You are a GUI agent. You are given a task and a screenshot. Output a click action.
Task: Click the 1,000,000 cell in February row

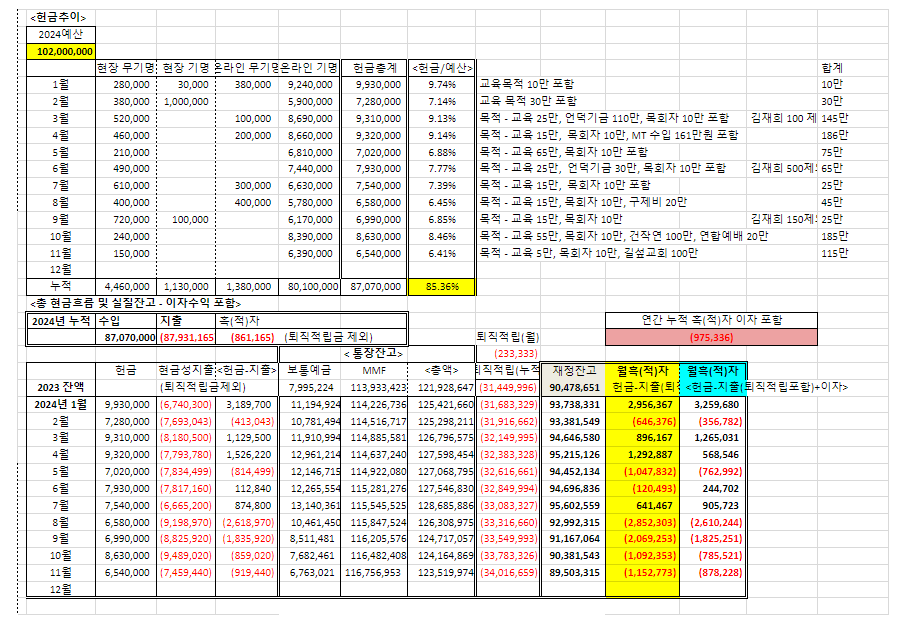pyautogui.click(x=186, y=102)
